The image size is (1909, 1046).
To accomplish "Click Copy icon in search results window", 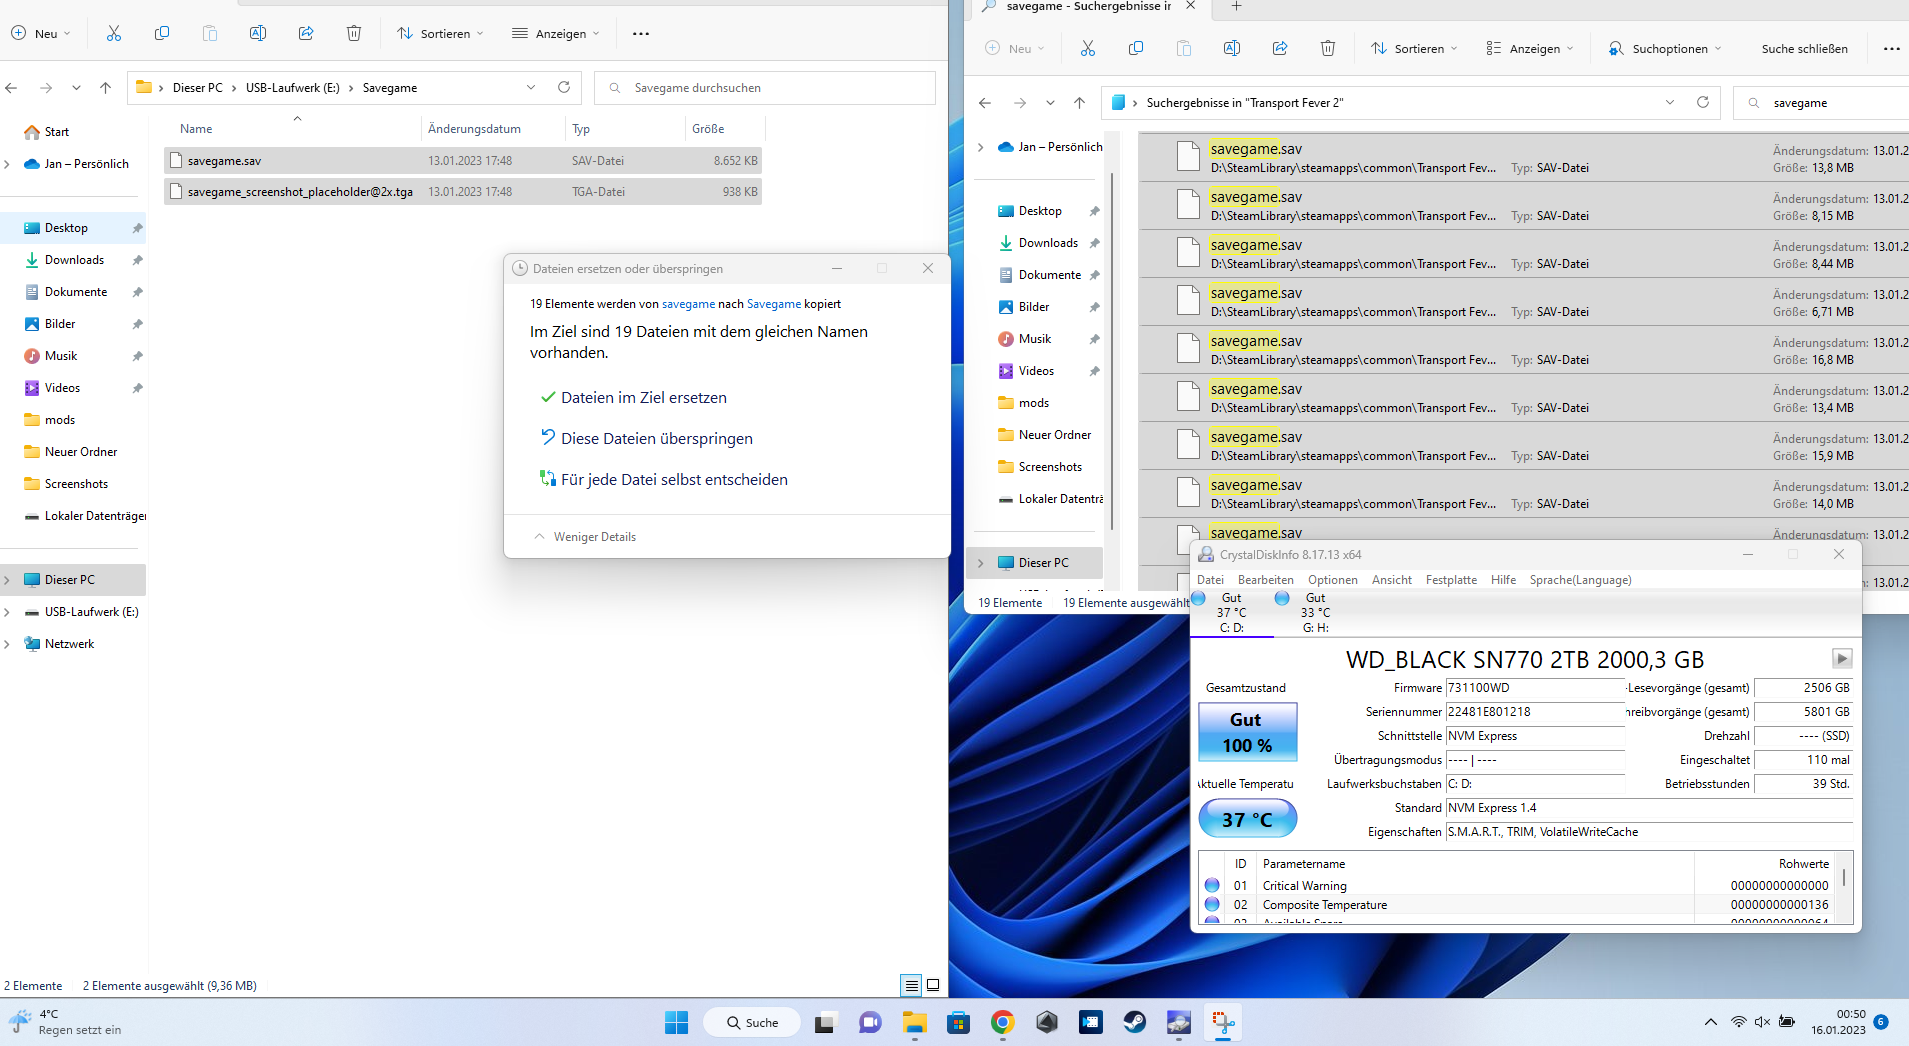I will click(1136, 48).
